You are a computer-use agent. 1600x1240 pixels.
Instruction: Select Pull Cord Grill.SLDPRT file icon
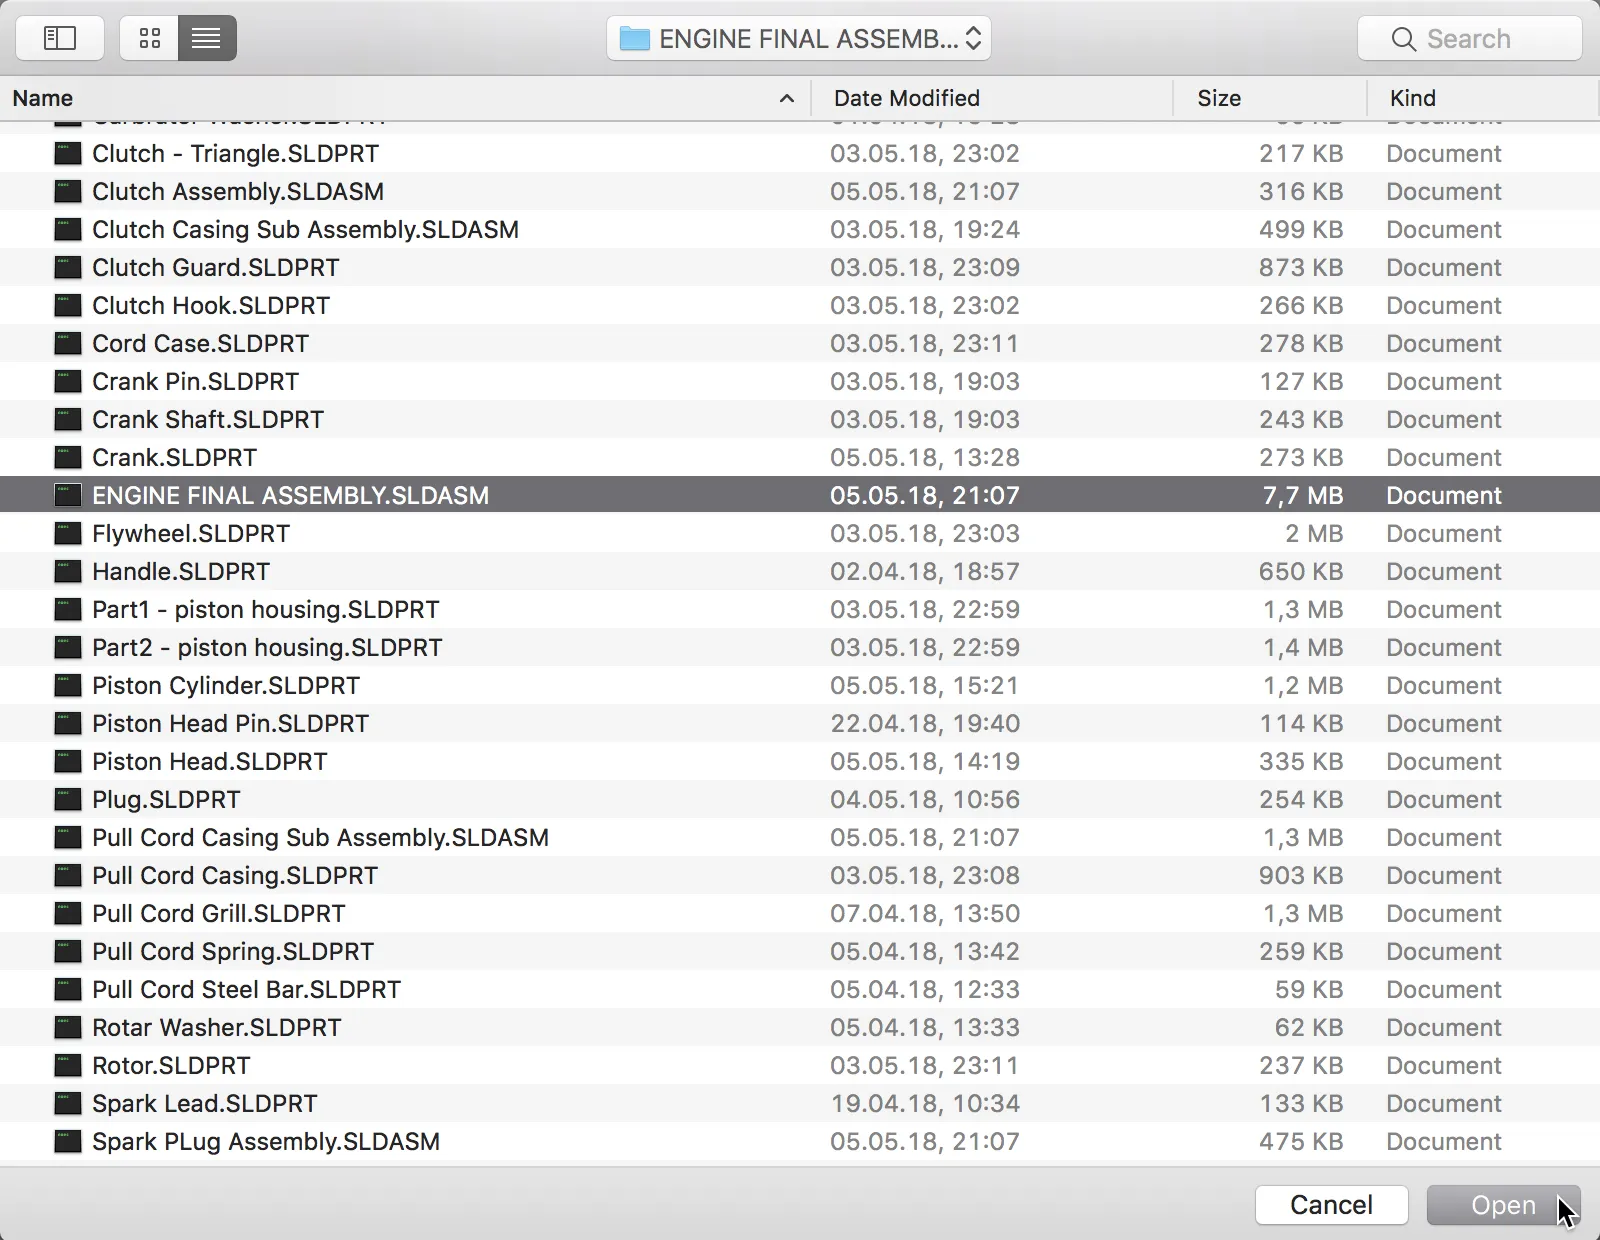[67, 913]
